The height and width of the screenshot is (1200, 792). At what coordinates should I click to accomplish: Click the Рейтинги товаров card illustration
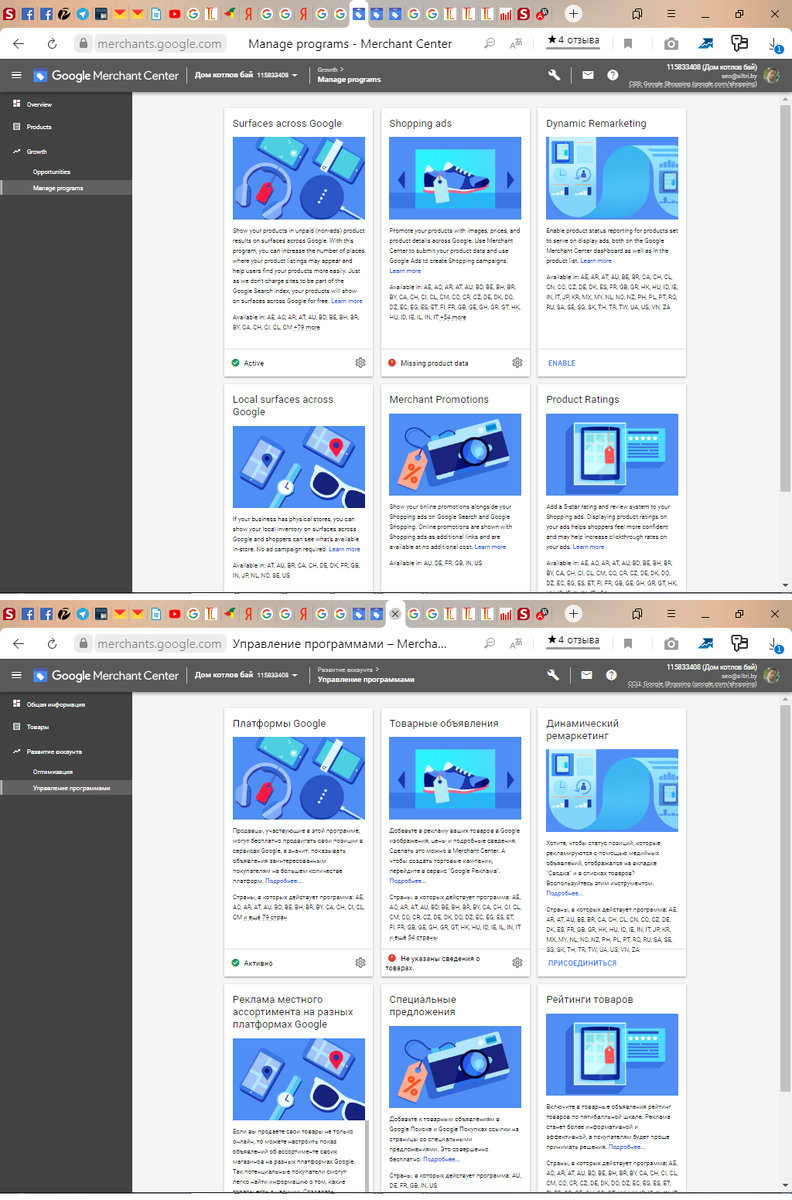pos(612,1055)
